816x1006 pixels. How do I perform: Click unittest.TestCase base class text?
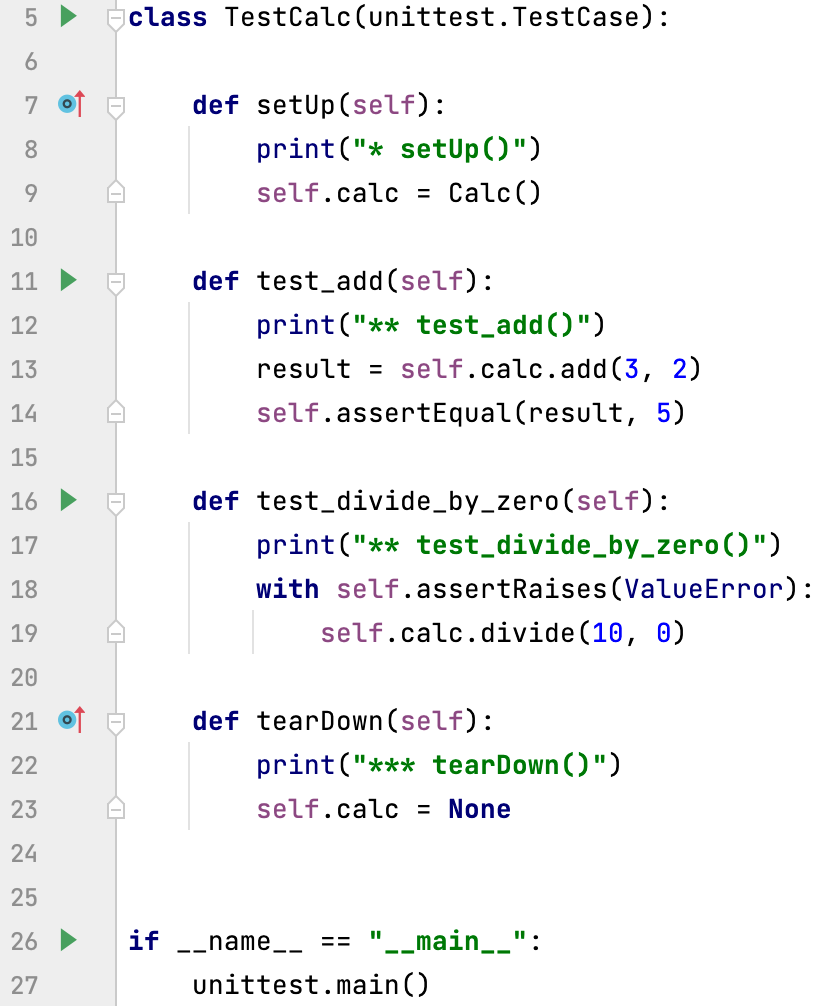pyautogui.click(x=504, y=17)
